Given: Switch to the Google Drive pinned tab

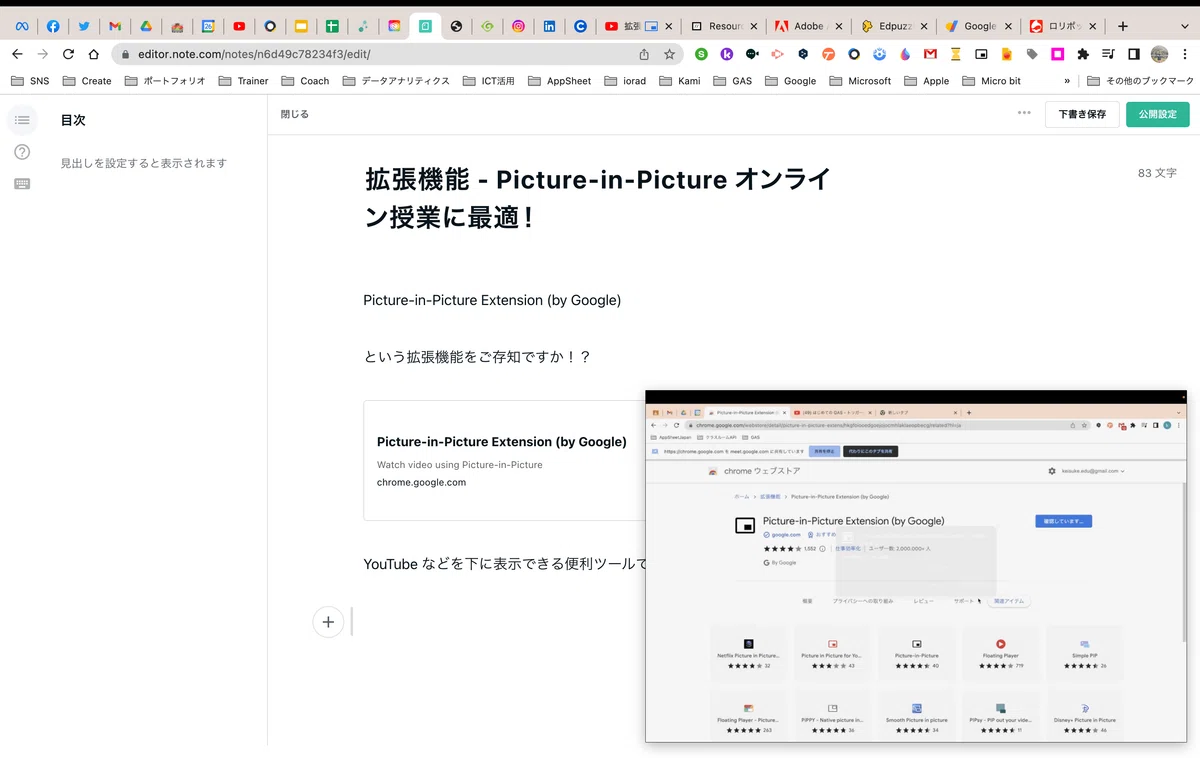Looking at the screenshot, I should tap(146, 26).
